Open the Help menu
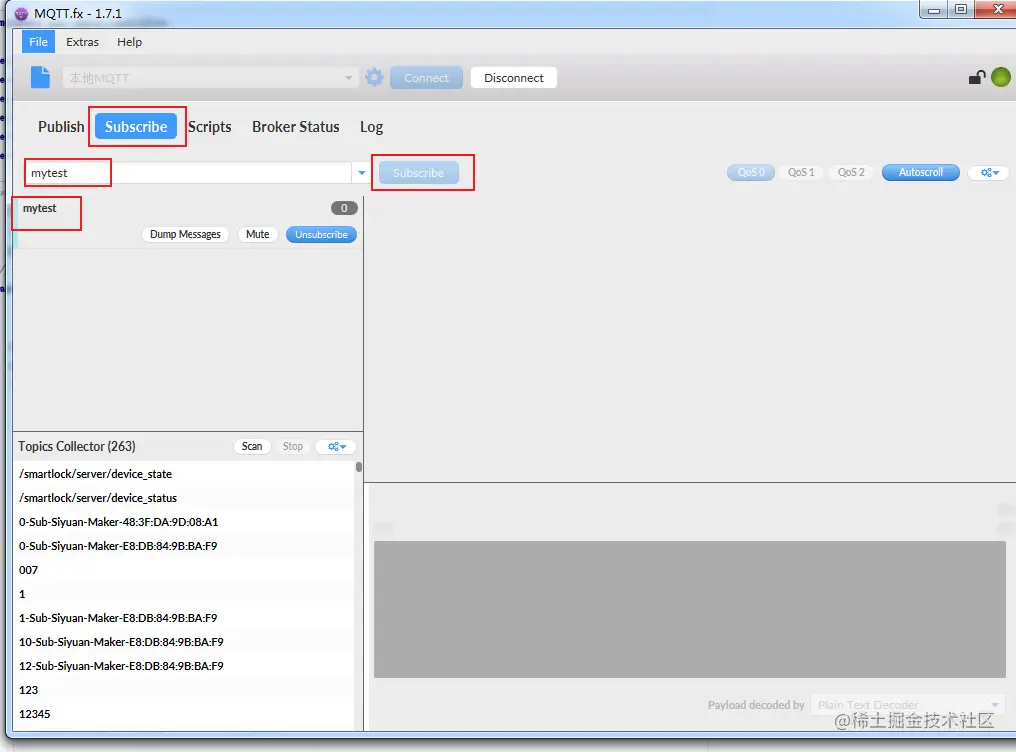 130,41
